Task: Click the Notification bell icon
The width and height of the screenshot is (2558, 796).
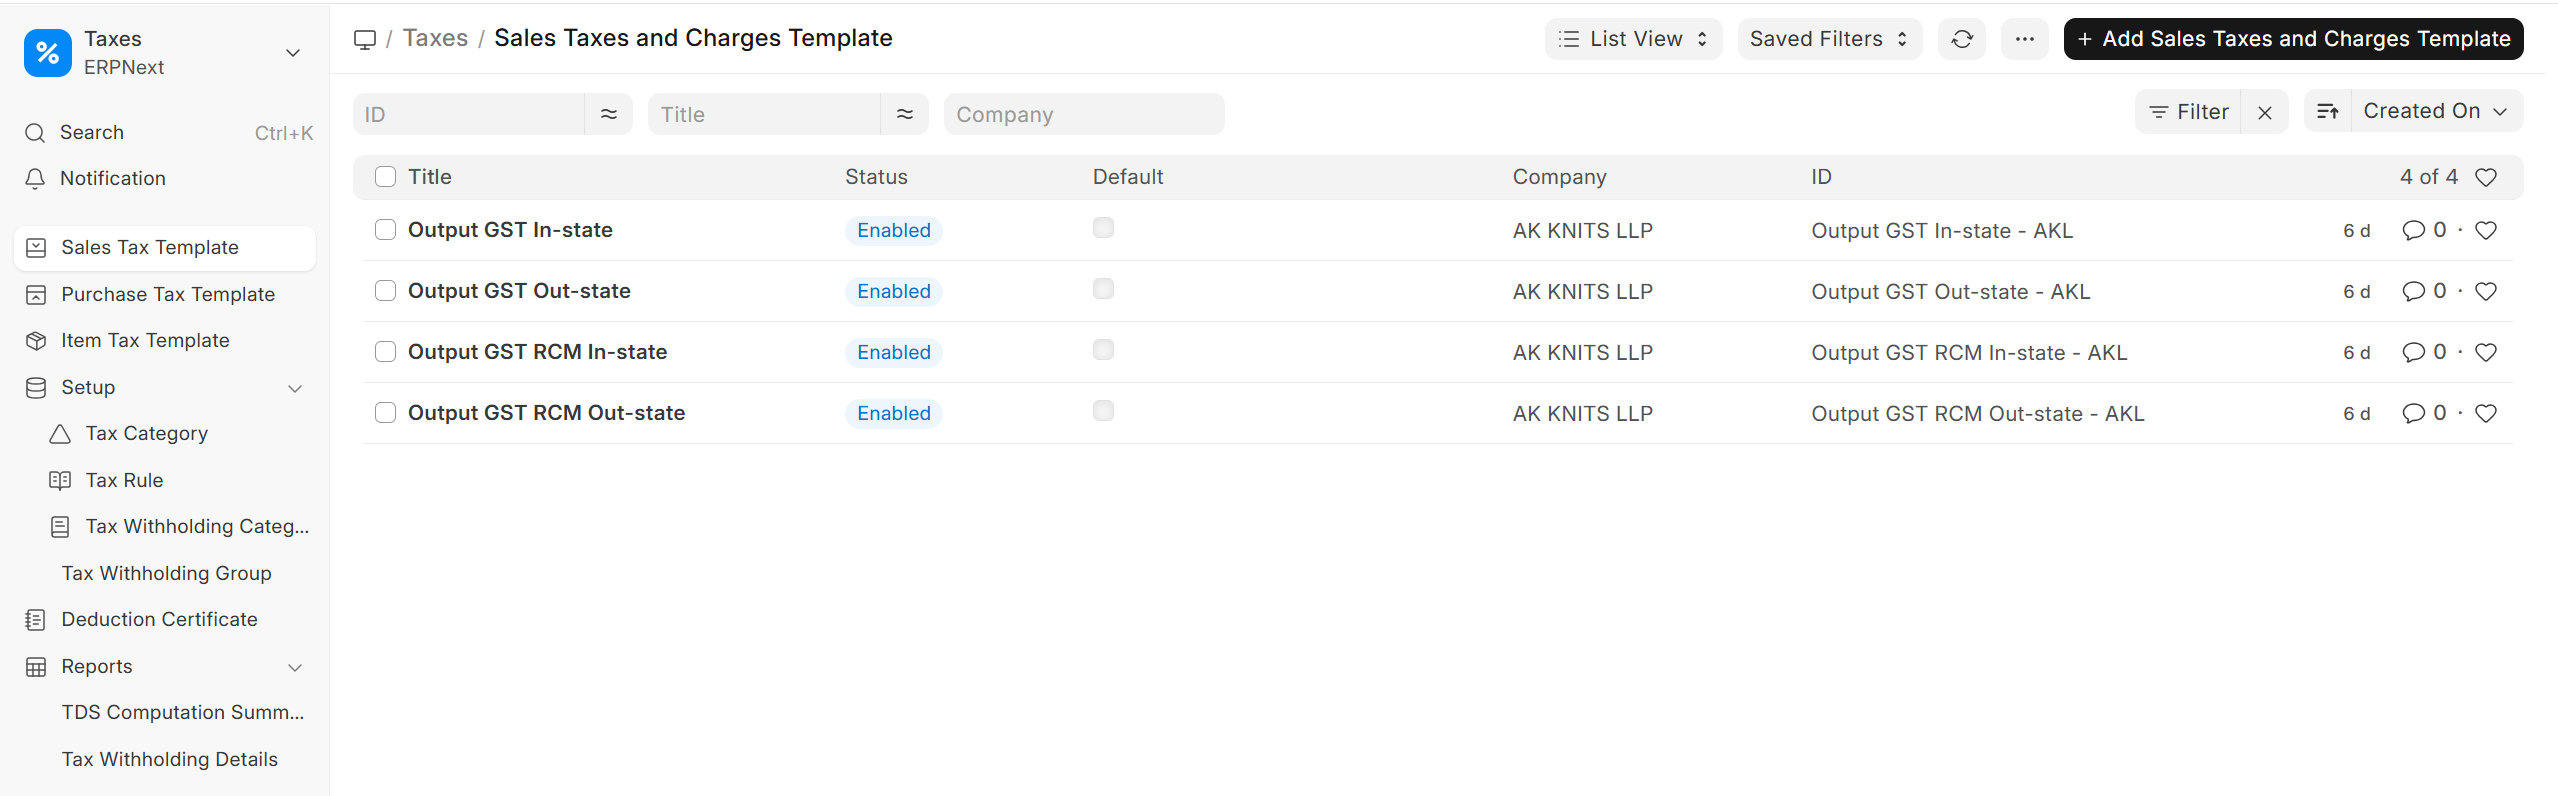Action: (35, 179)
